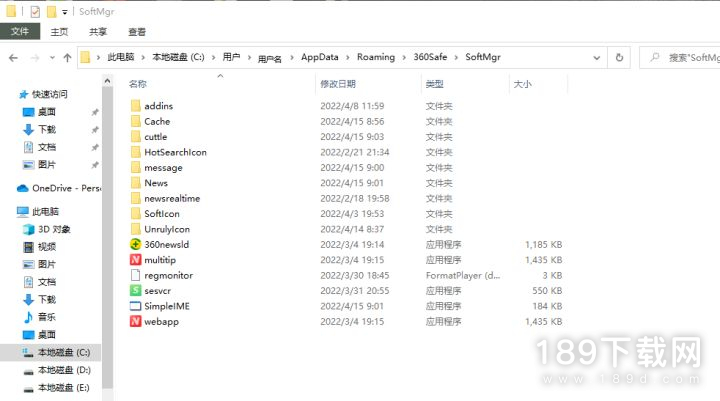This screenshot has width=720, height=401.
Task: Select the message folder icon
Action: pyautogui.click(x=135, y=168)
